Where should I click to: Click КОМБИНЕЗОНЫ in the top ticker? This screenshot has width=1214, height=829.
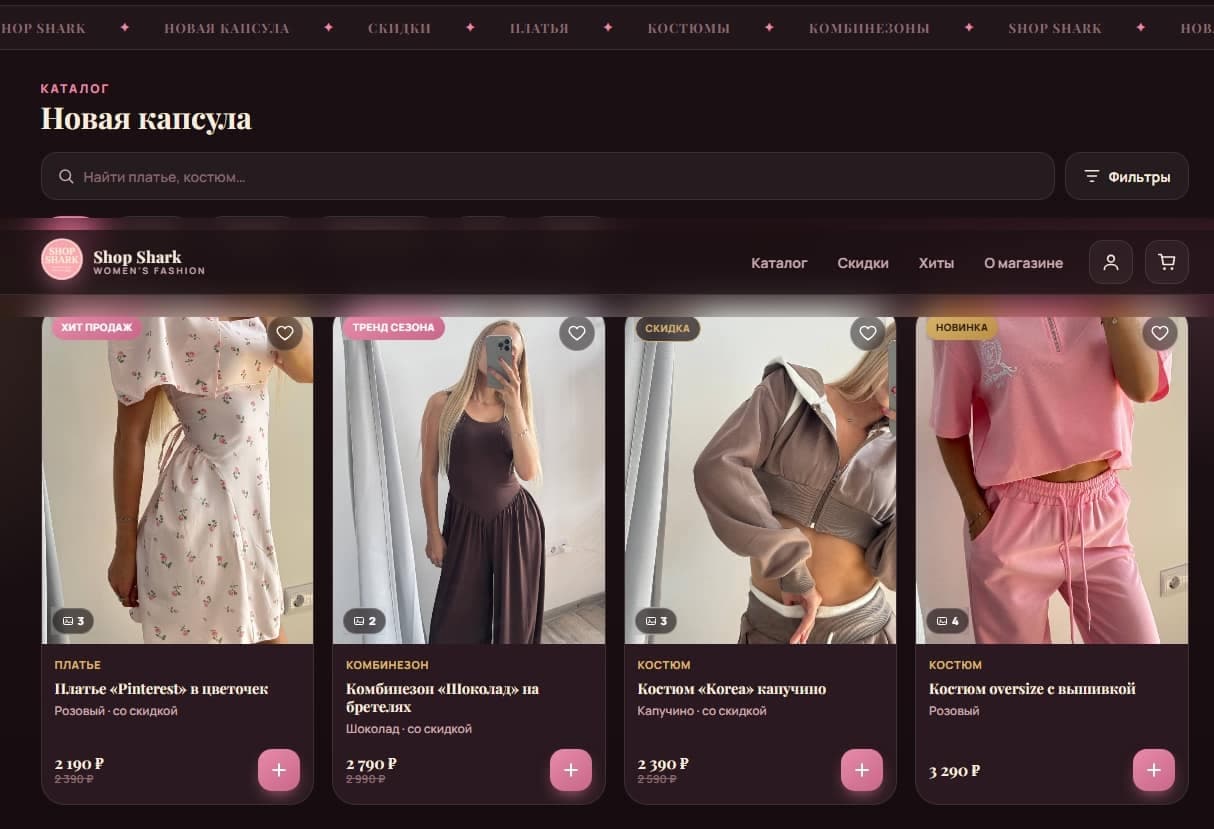[x=869, y=28]
